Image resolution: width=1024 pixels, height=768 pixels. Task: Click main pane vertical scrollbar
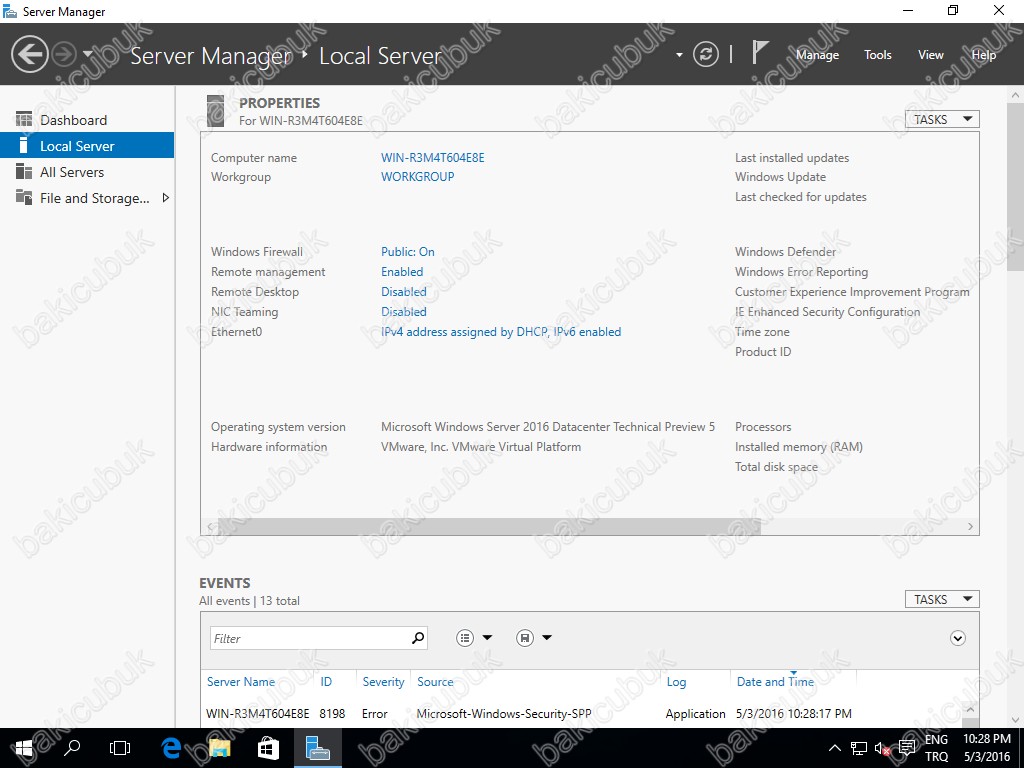pos(1015,185)
